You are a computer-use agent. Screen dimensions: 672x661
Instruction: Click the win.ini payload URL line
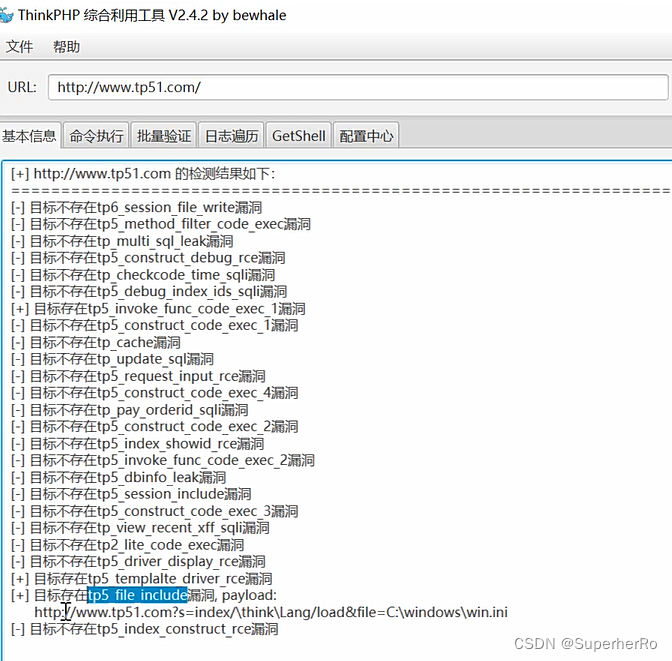pos(271,612)
